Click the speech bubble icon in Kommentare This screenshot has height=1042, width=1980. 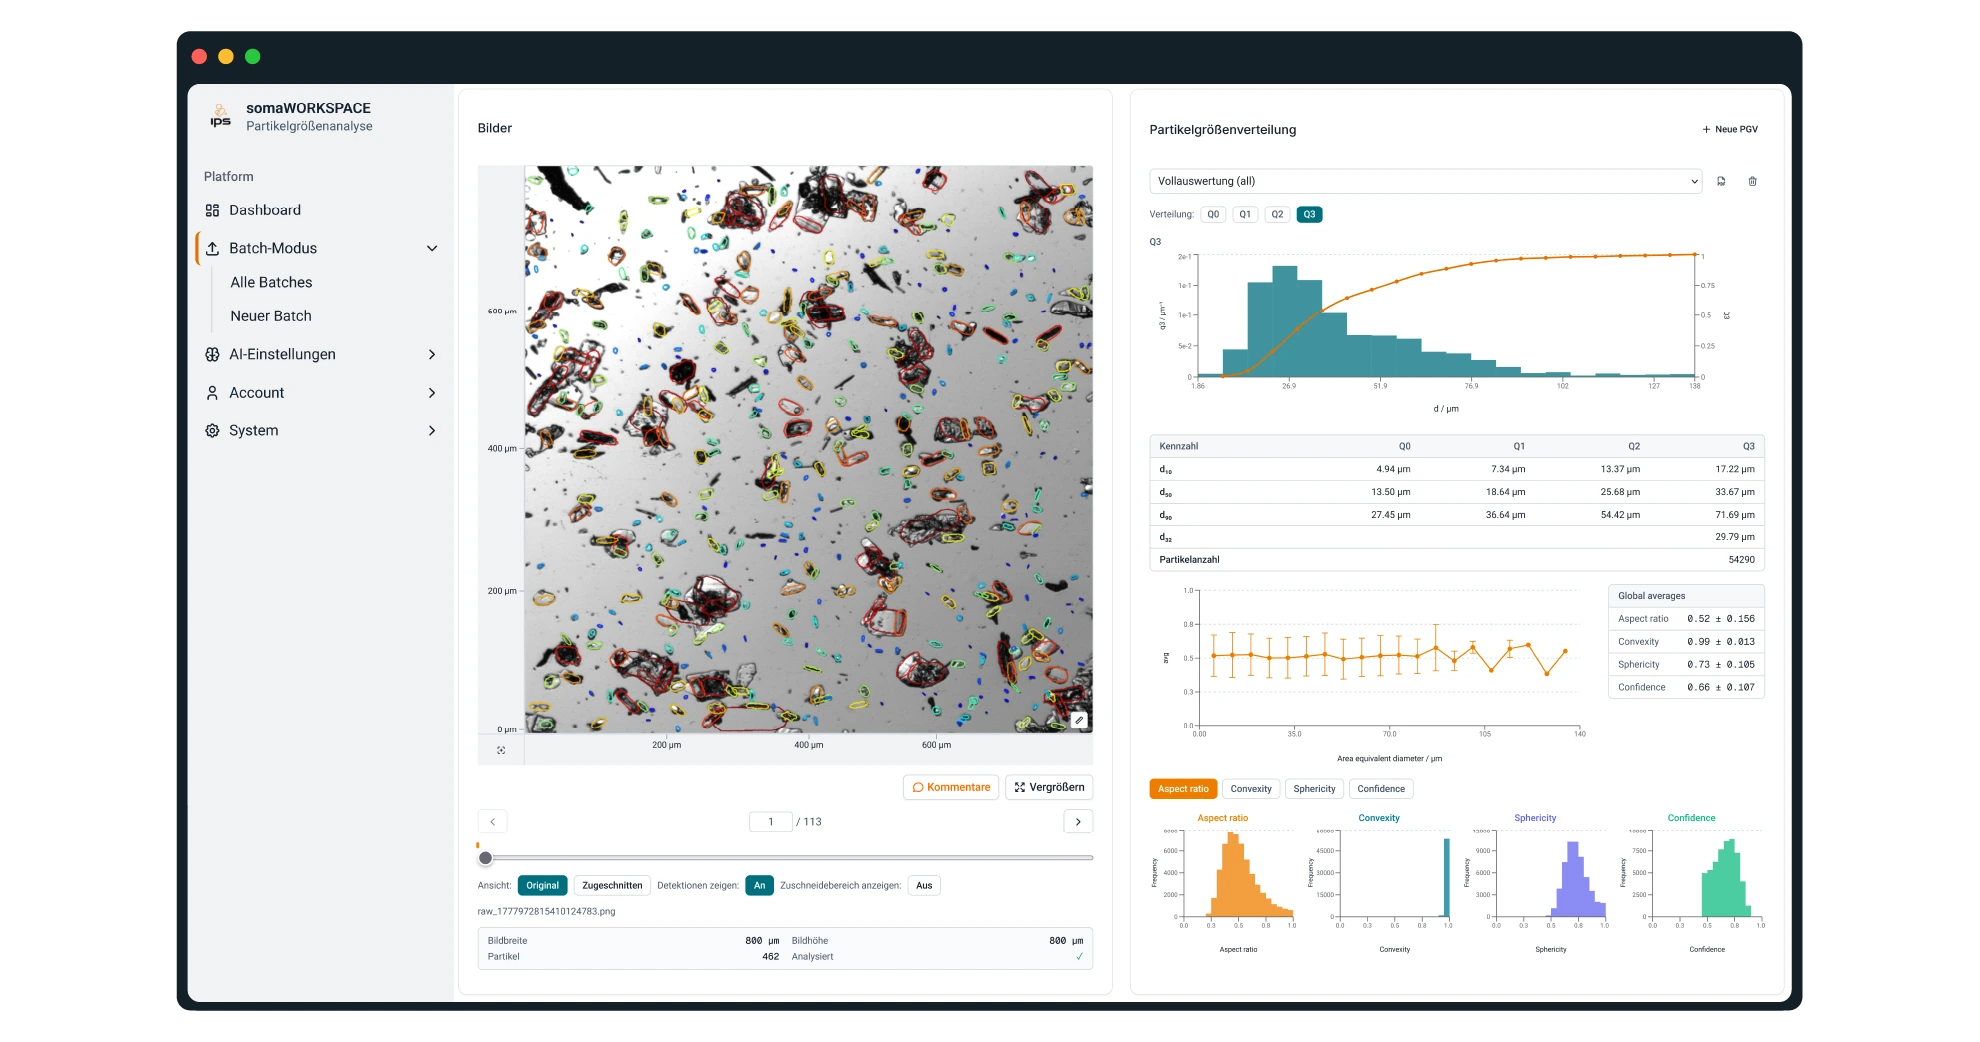coord(918,788)
